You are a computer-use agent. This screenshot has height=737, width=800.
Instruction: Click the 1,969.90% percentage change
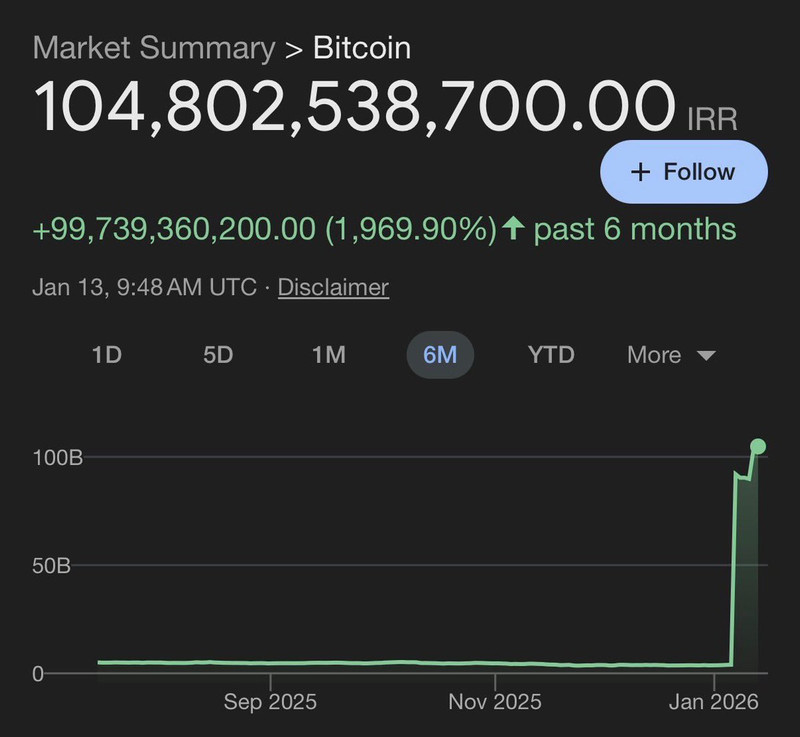click(x=410, y=229)
